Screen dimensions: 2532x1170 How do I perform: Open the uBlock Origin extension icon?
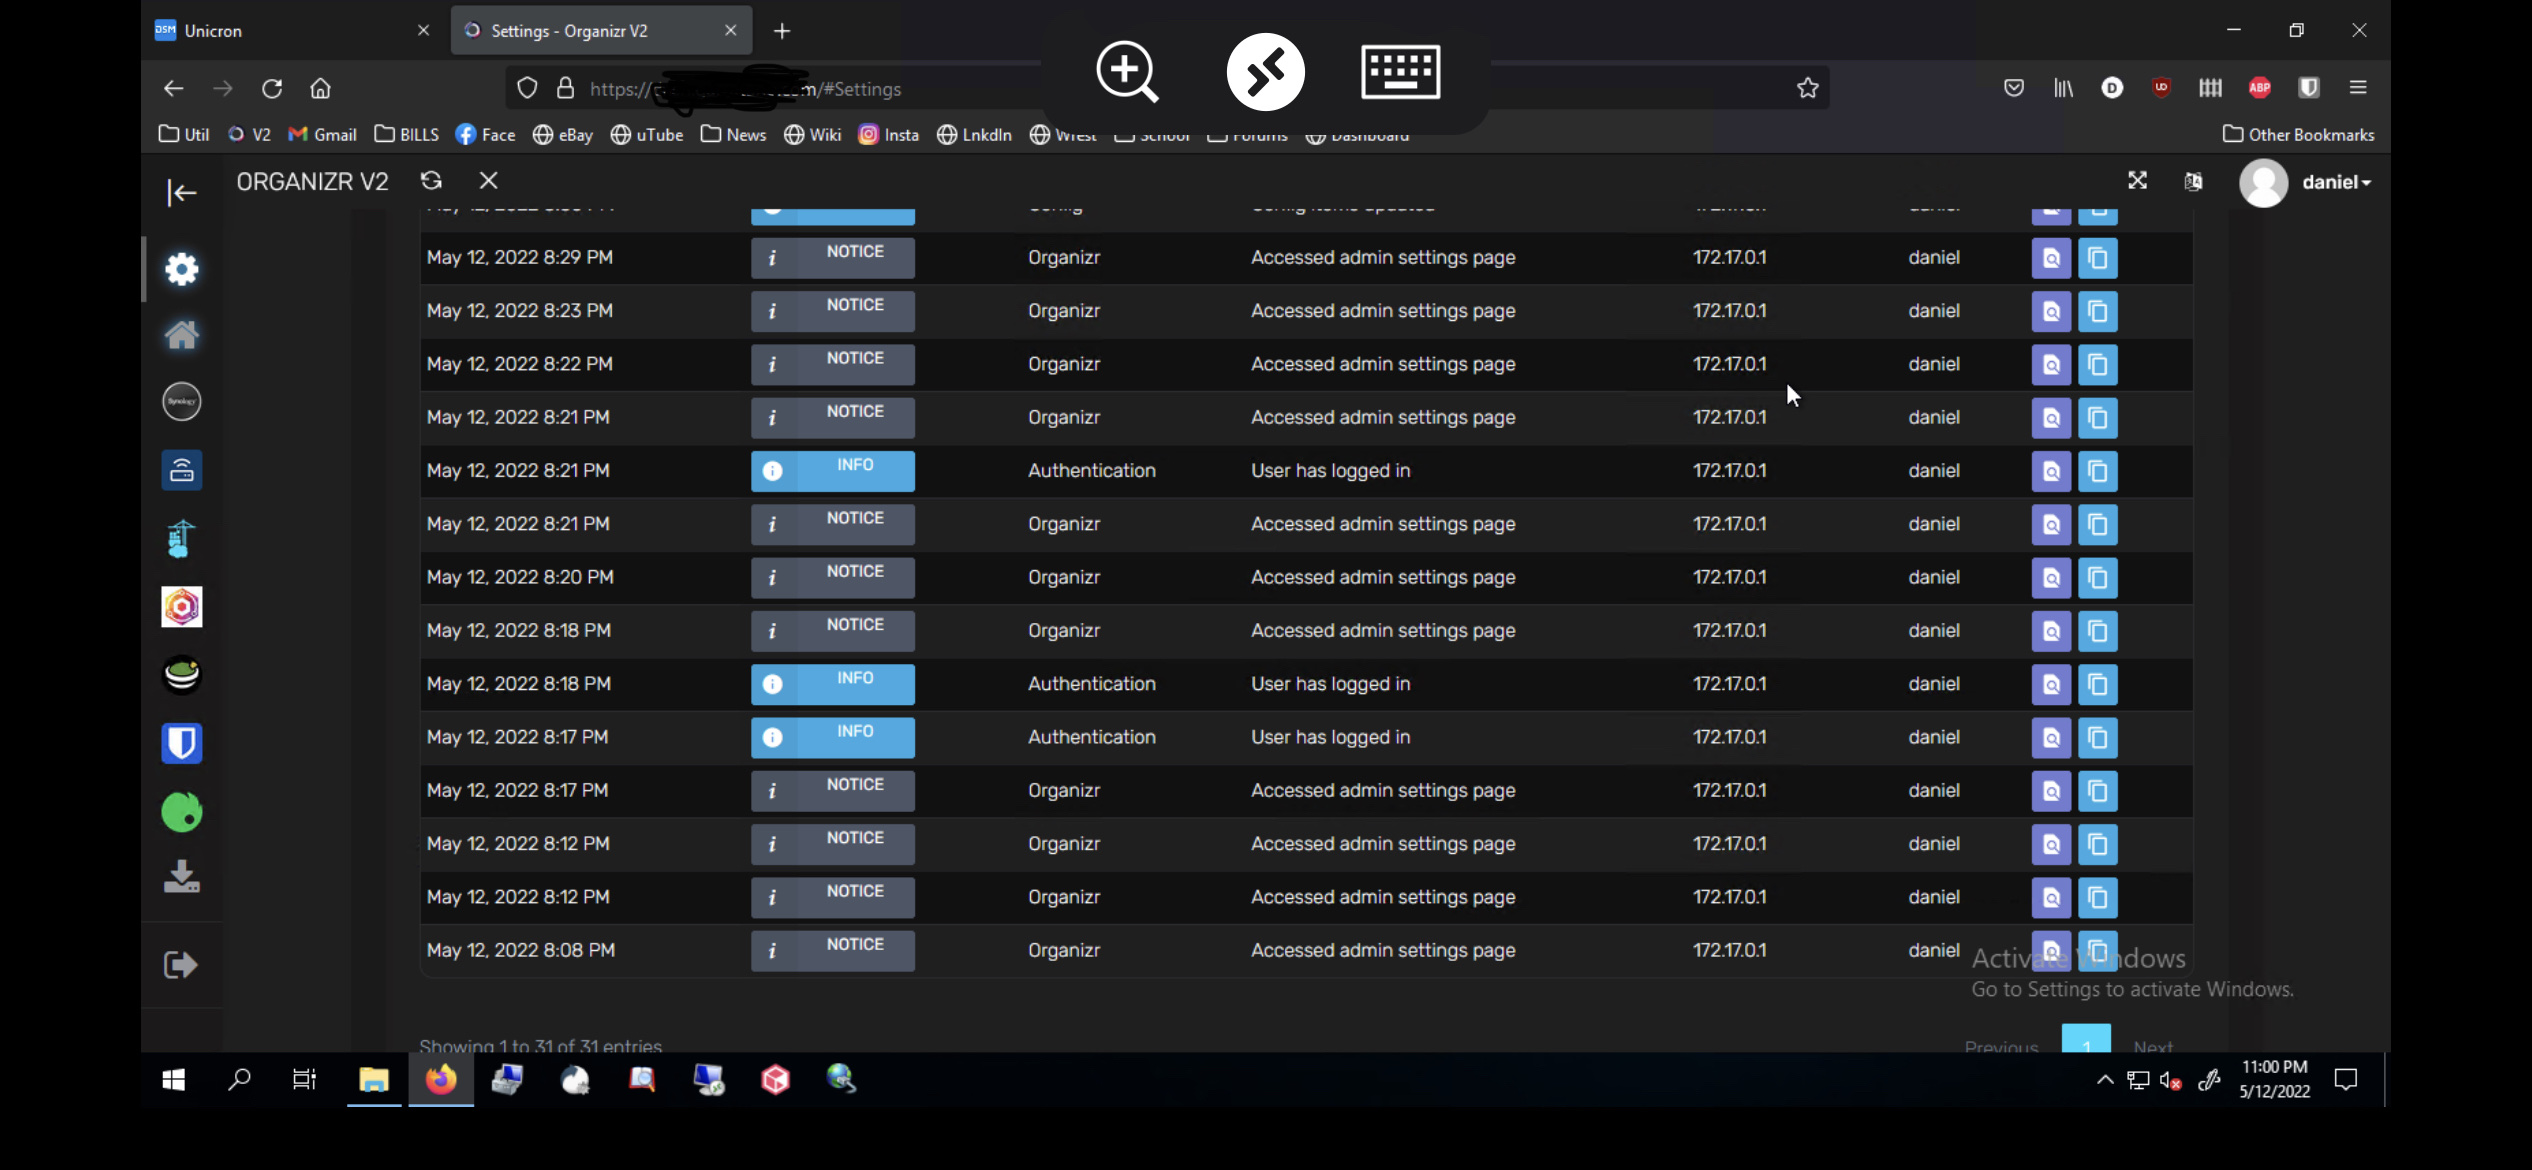[2161, 88]
